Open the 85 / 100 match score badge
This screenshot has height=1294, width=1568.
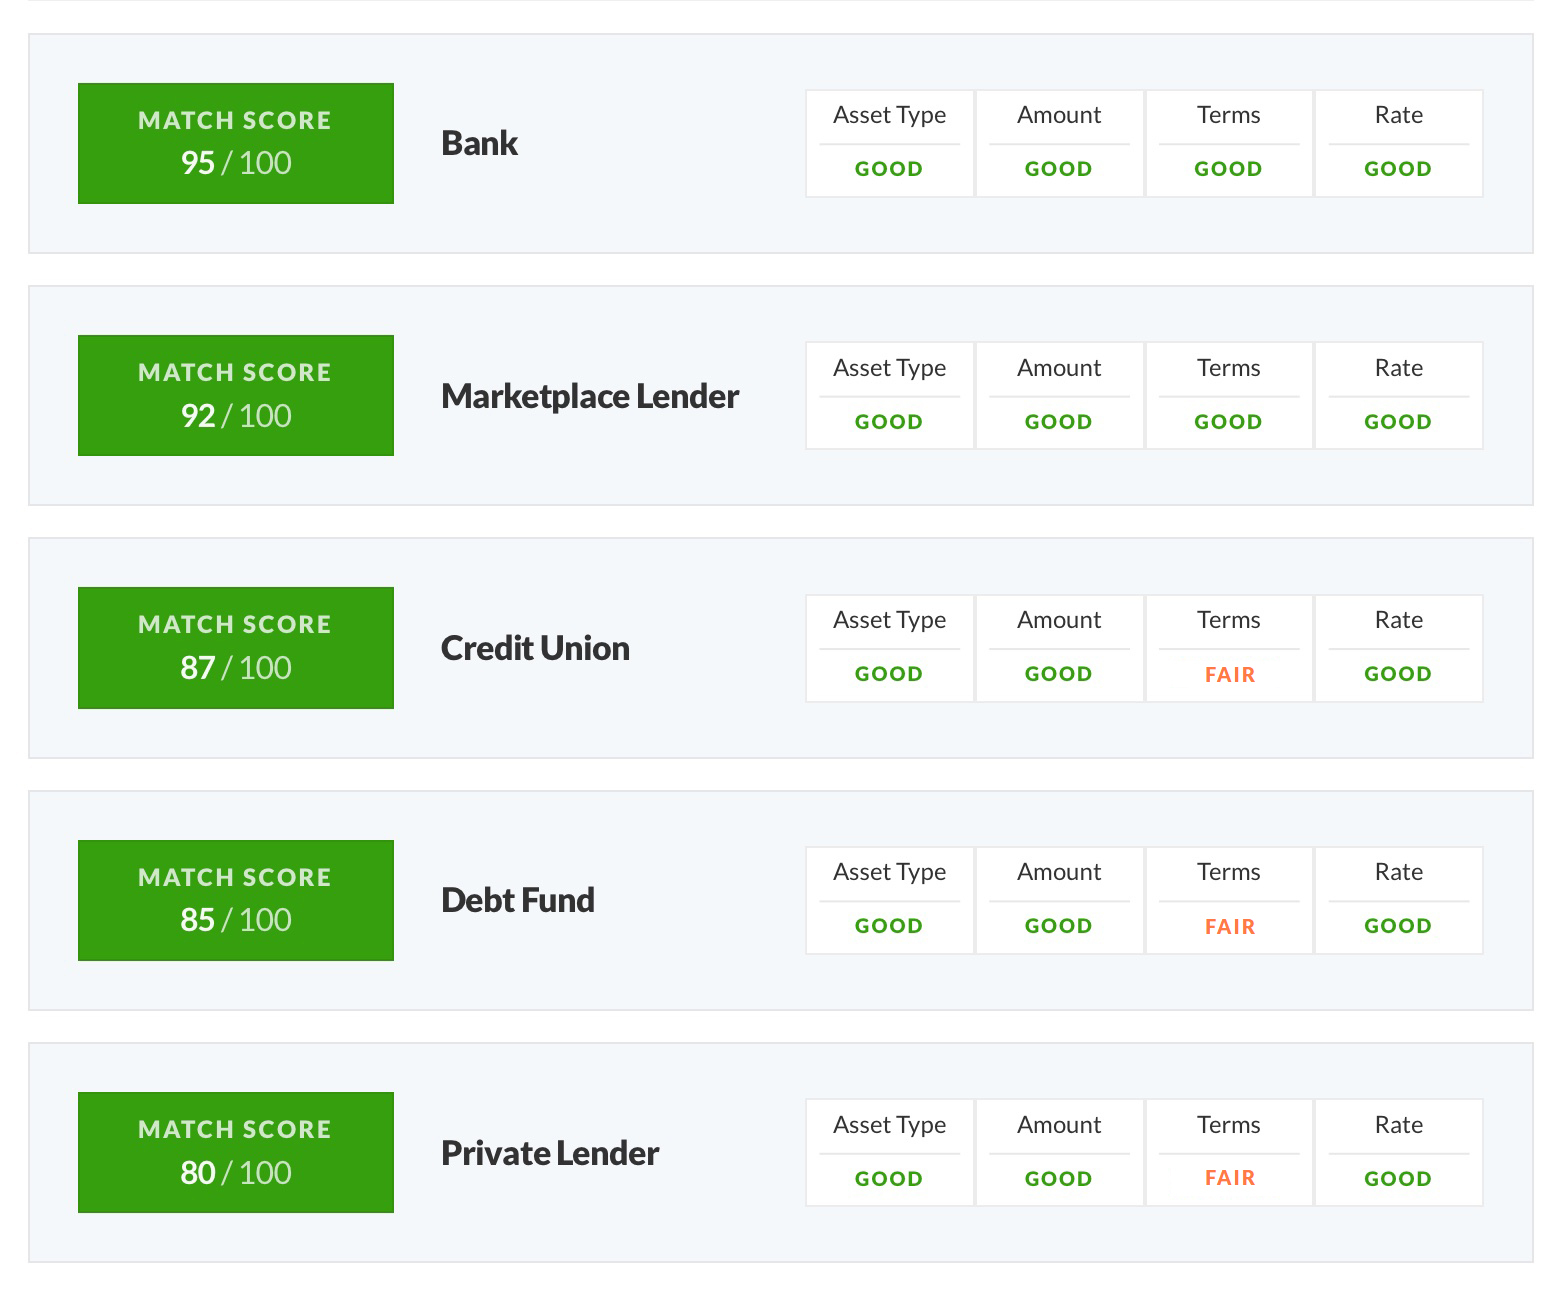(x=236, y=900)
